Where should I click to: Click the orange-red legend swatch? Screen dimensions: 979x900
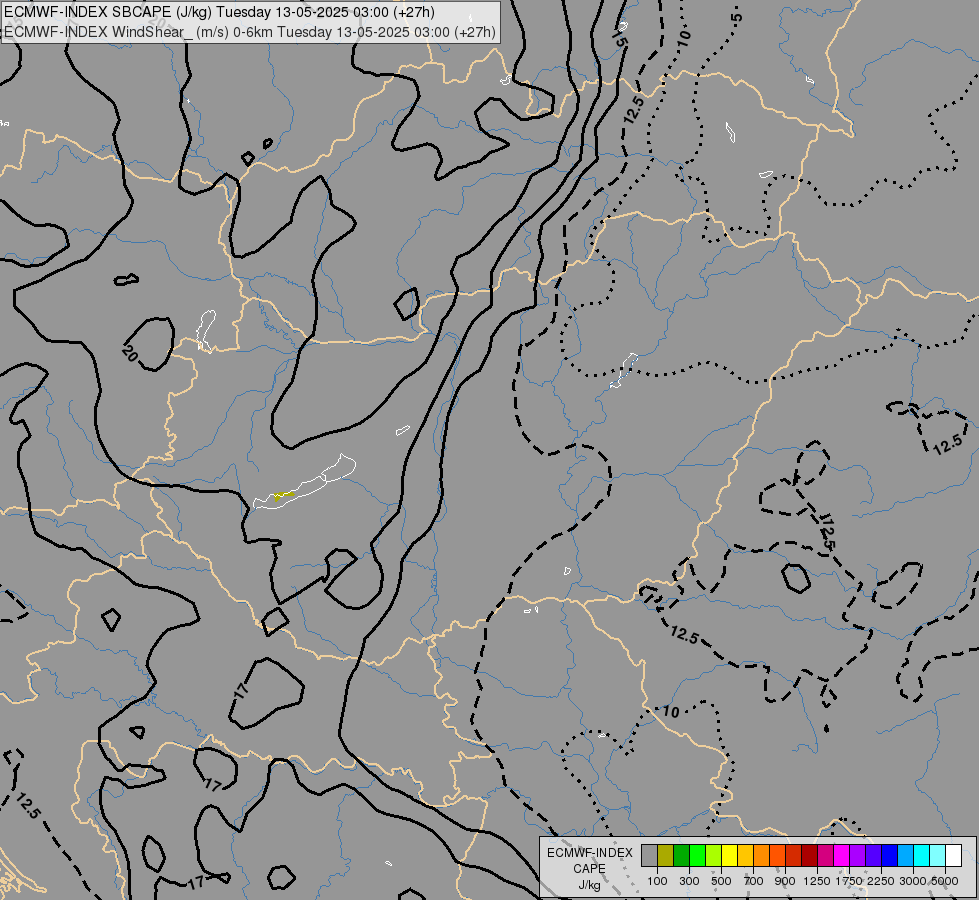point(777,855)
